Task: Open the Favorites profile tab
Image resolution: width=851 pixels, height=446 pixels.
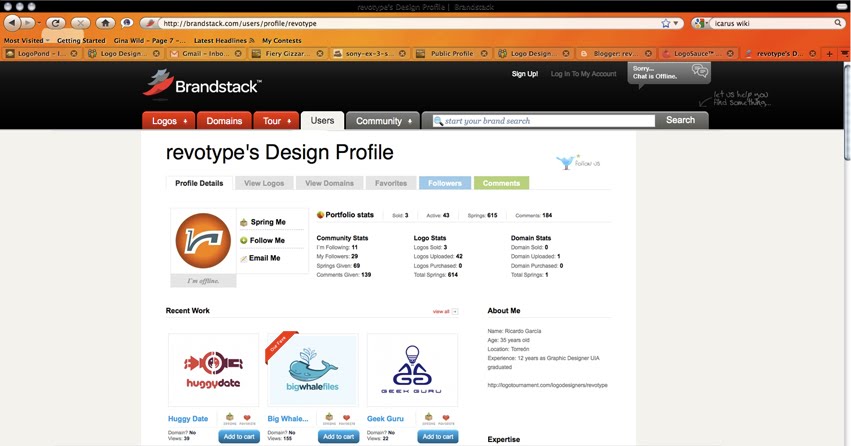Action: [x=391, y=183]
